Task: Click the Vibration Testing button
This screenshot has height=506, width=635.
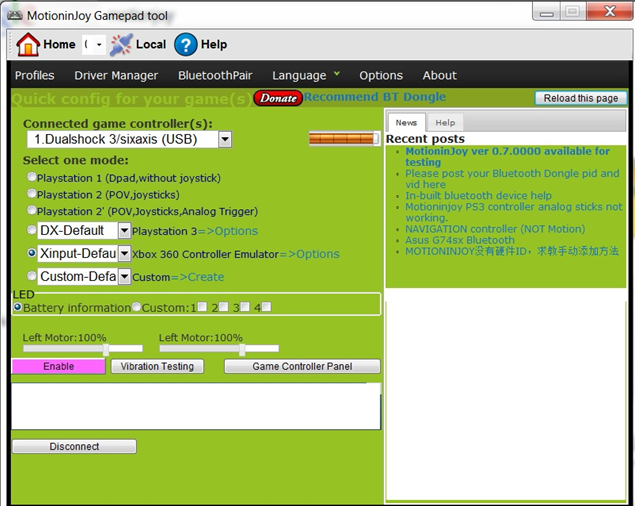Action: (x=157, y=367)
